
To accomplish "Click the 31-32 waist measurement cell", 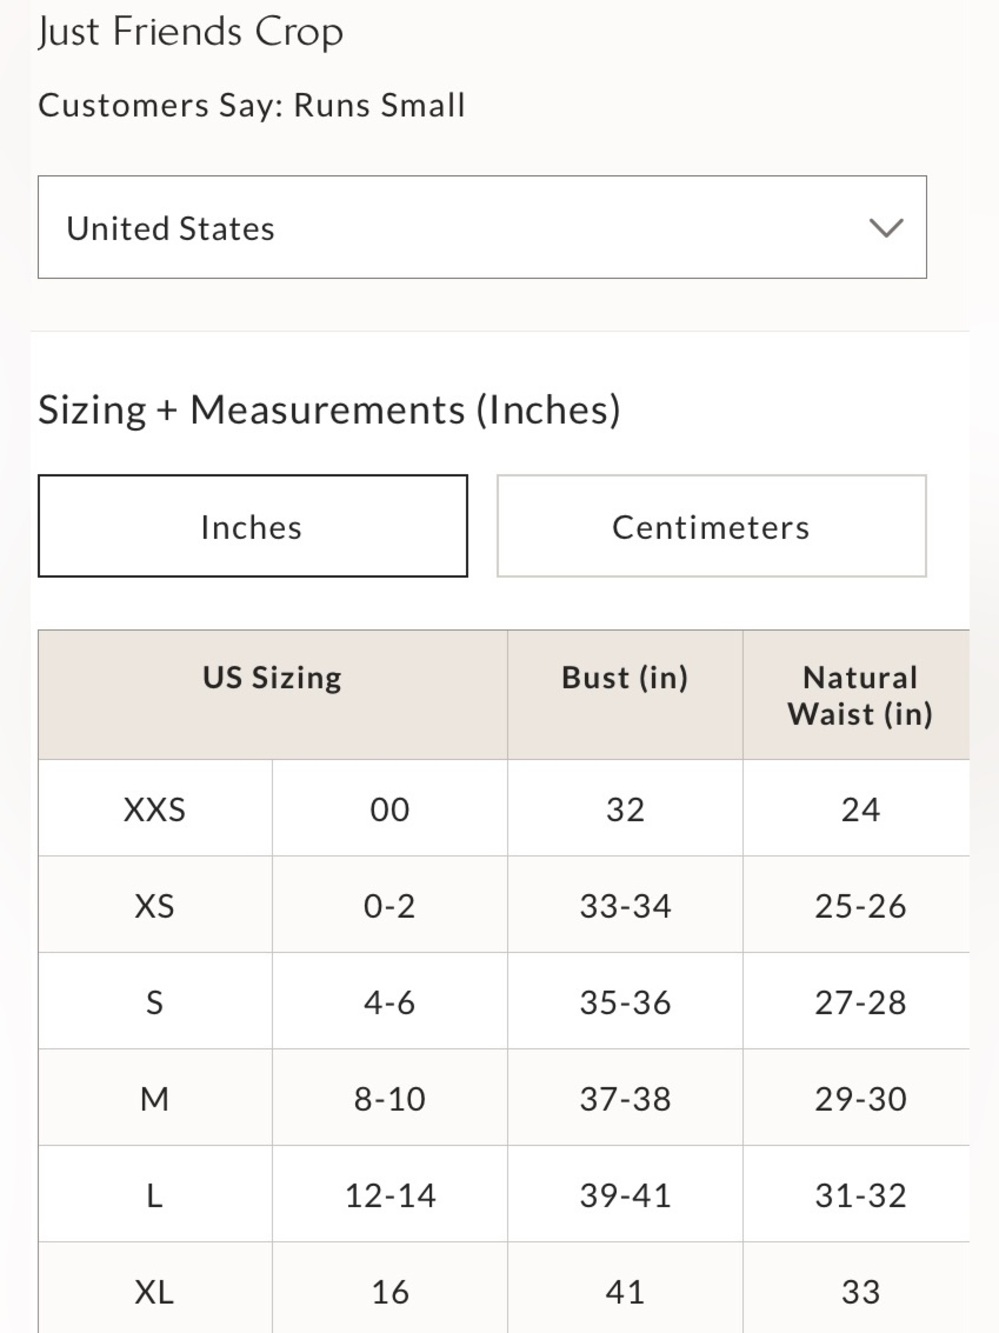I will [857, 1194].
